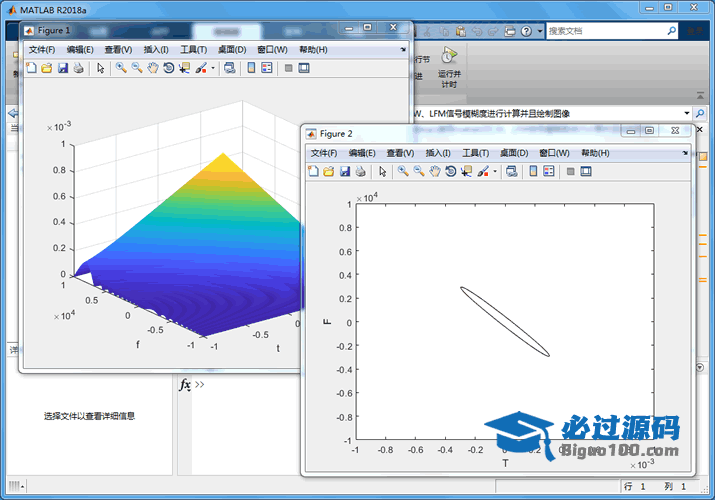Select Rotate 3D tool in Figure 1
Viewport: 715px width, 500px height.
(168, 68)
